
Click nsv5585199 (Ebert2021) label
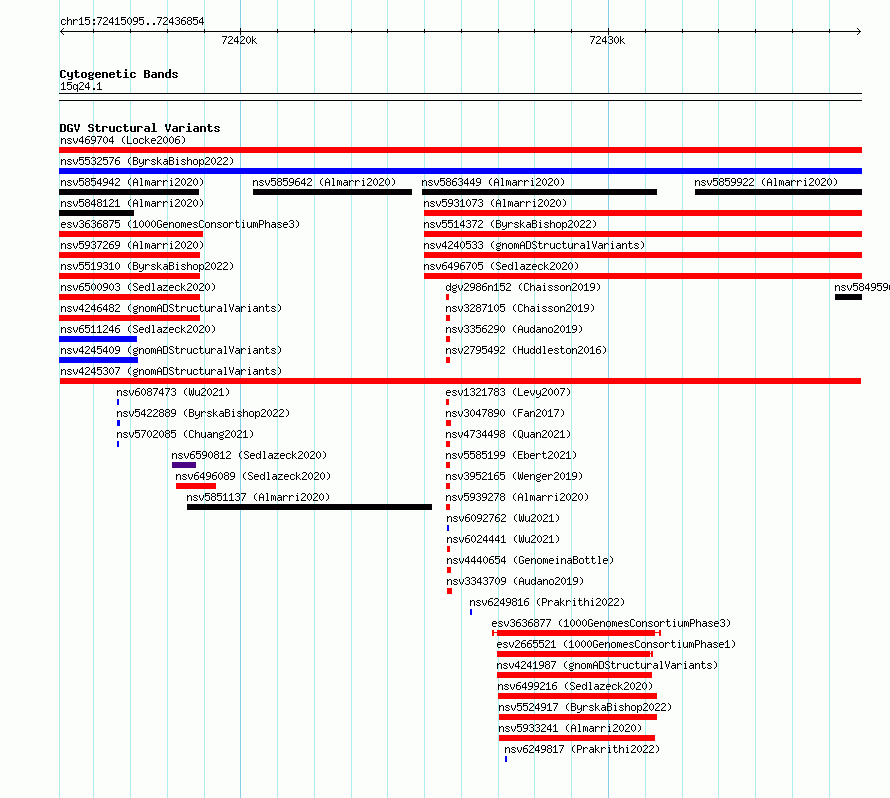(511, 455)
